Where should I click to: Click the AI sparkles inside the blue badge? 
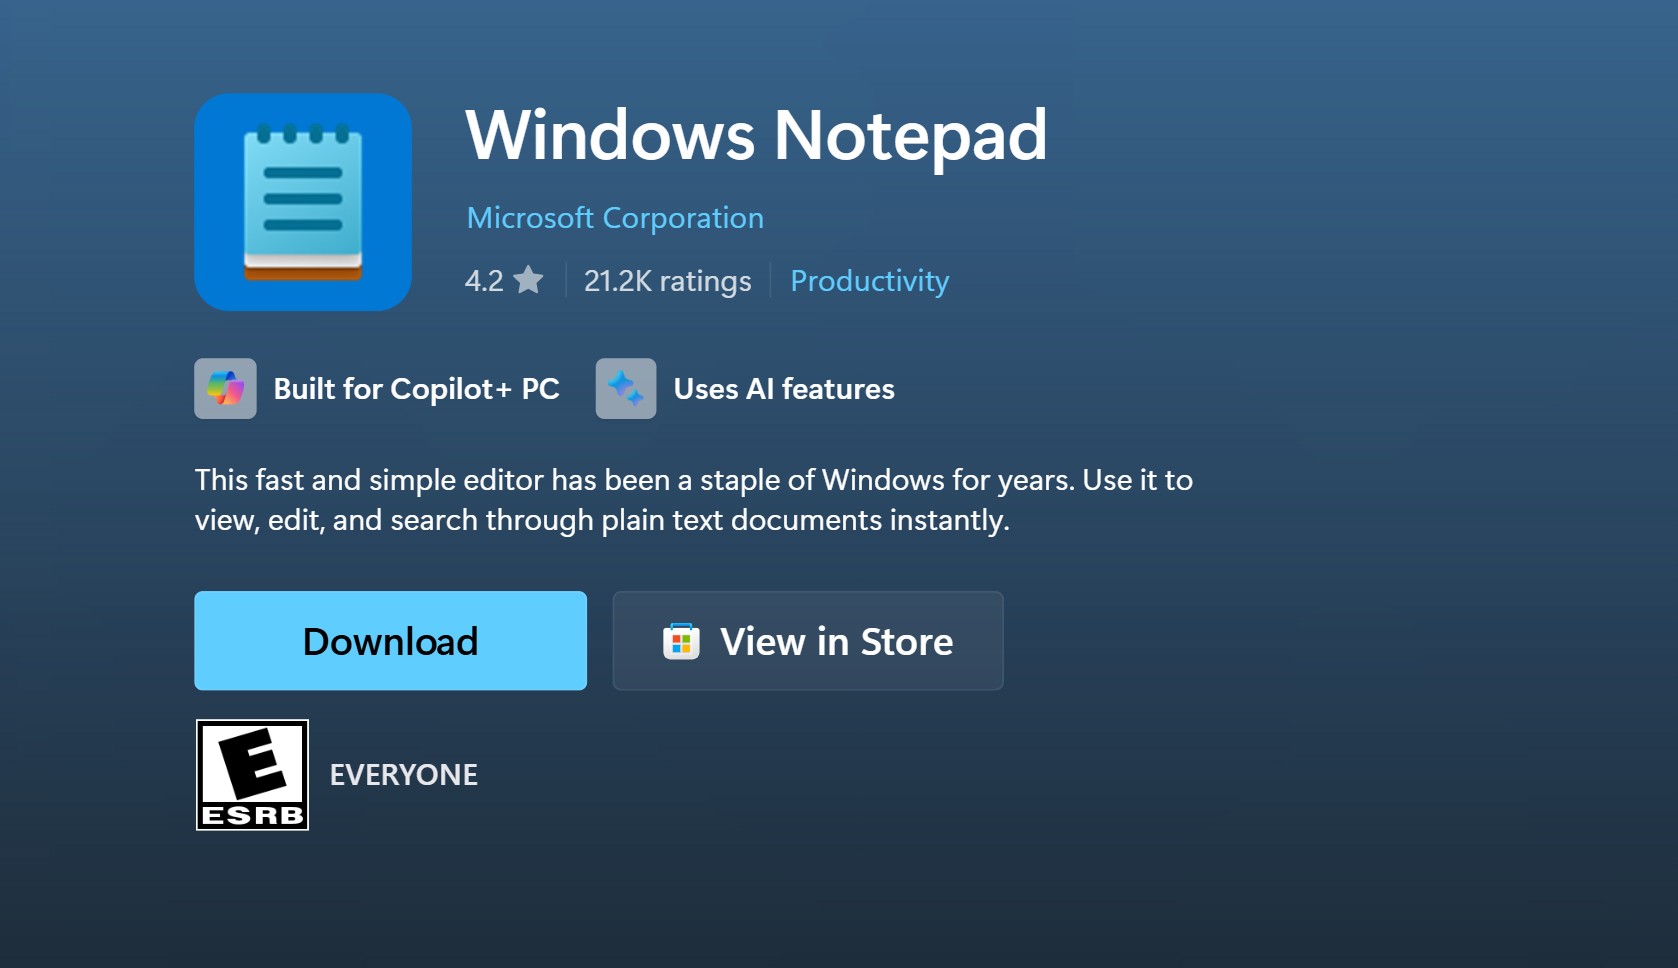[626, 389]
